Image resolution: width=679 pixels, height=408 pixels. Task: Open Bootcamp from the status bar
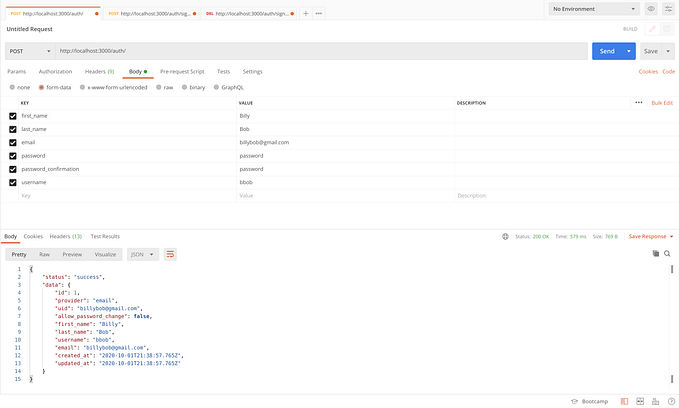589,402
